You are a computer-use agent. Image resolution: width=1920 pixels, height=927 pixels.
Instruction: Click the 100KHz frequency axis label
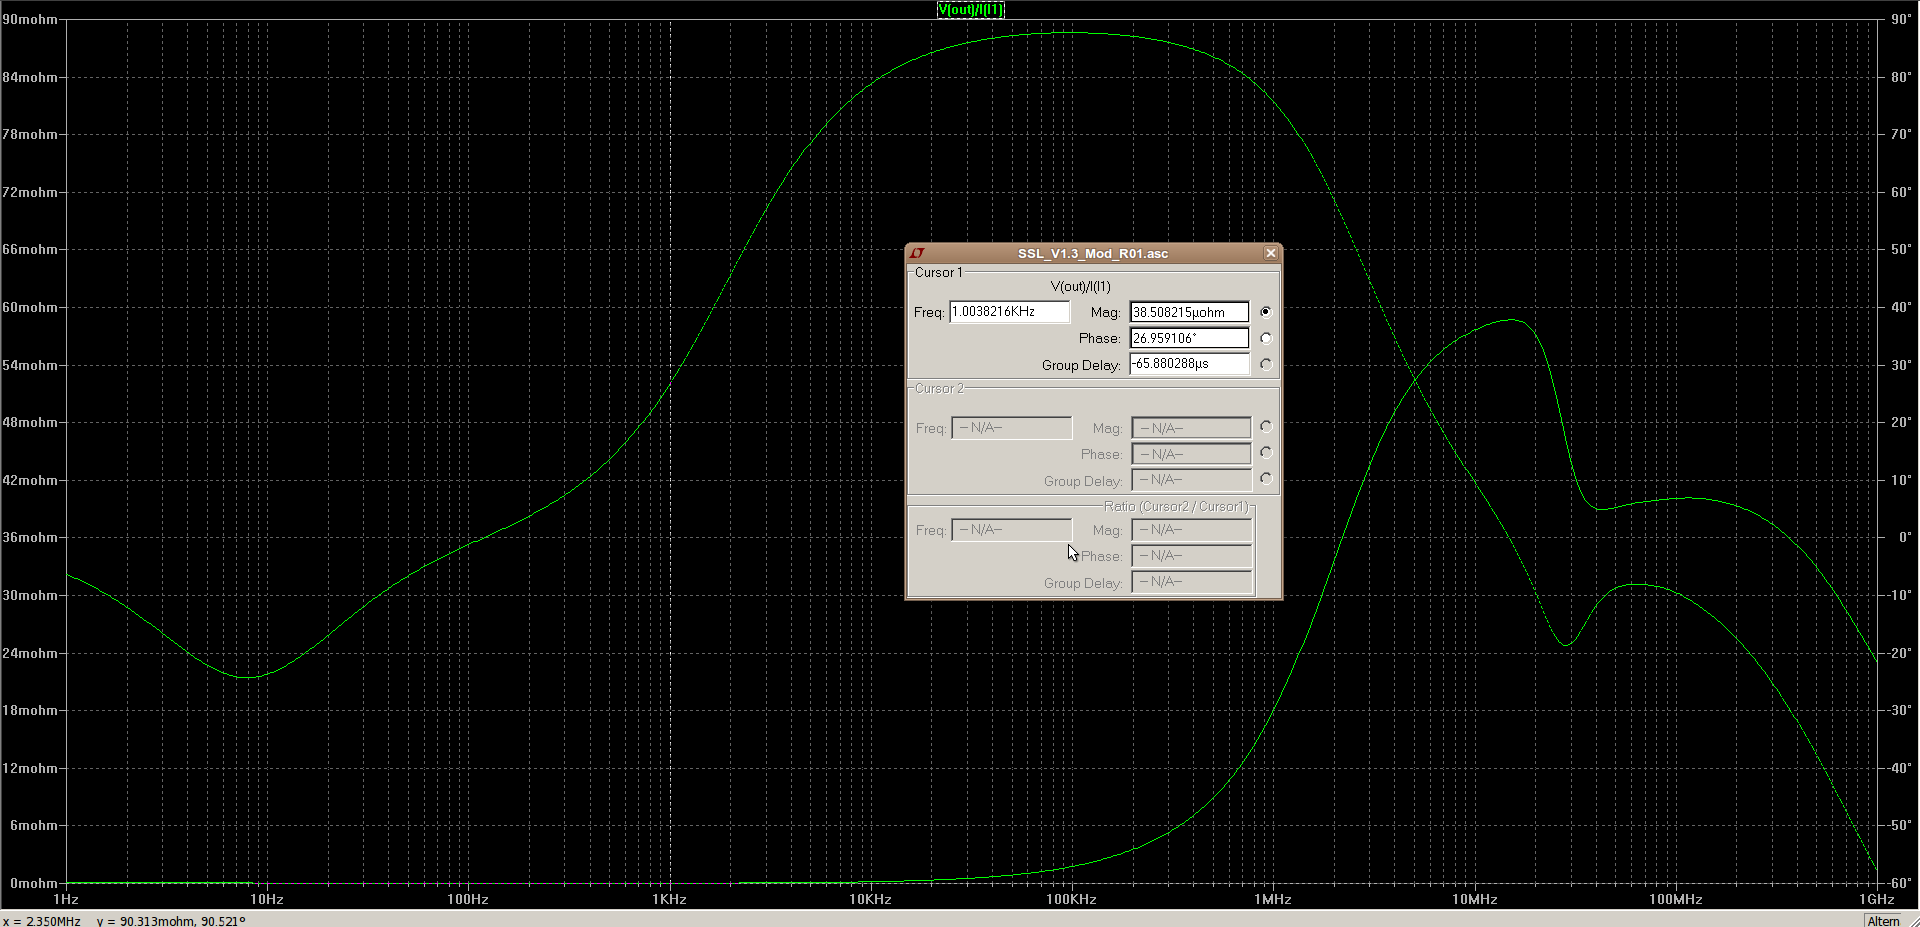coord(1071,899)
